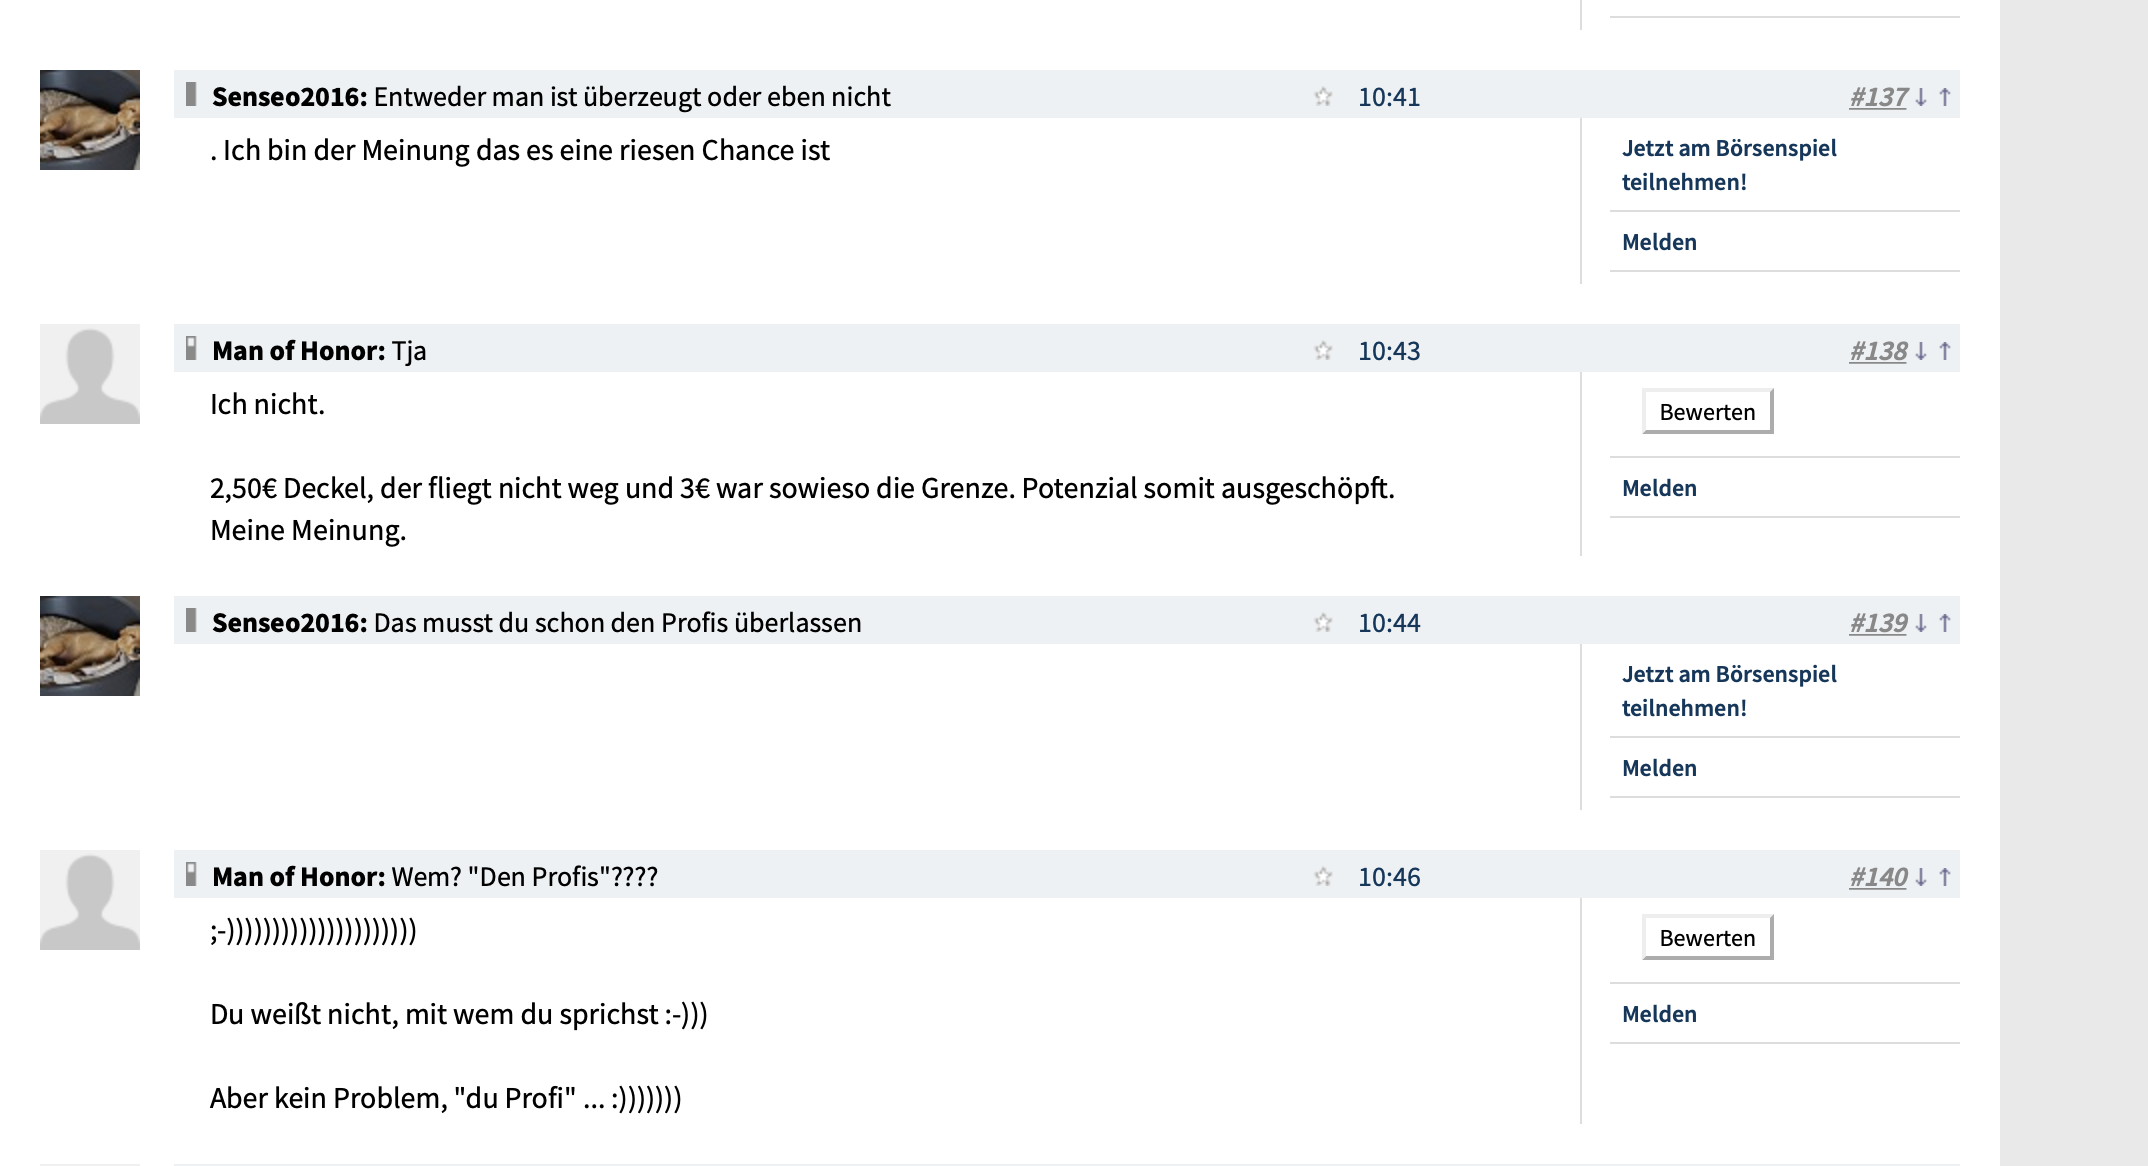Open "Jetzt am Börsenspiel teilnehmen!" beside post #139

click(x=1728, y=691)
